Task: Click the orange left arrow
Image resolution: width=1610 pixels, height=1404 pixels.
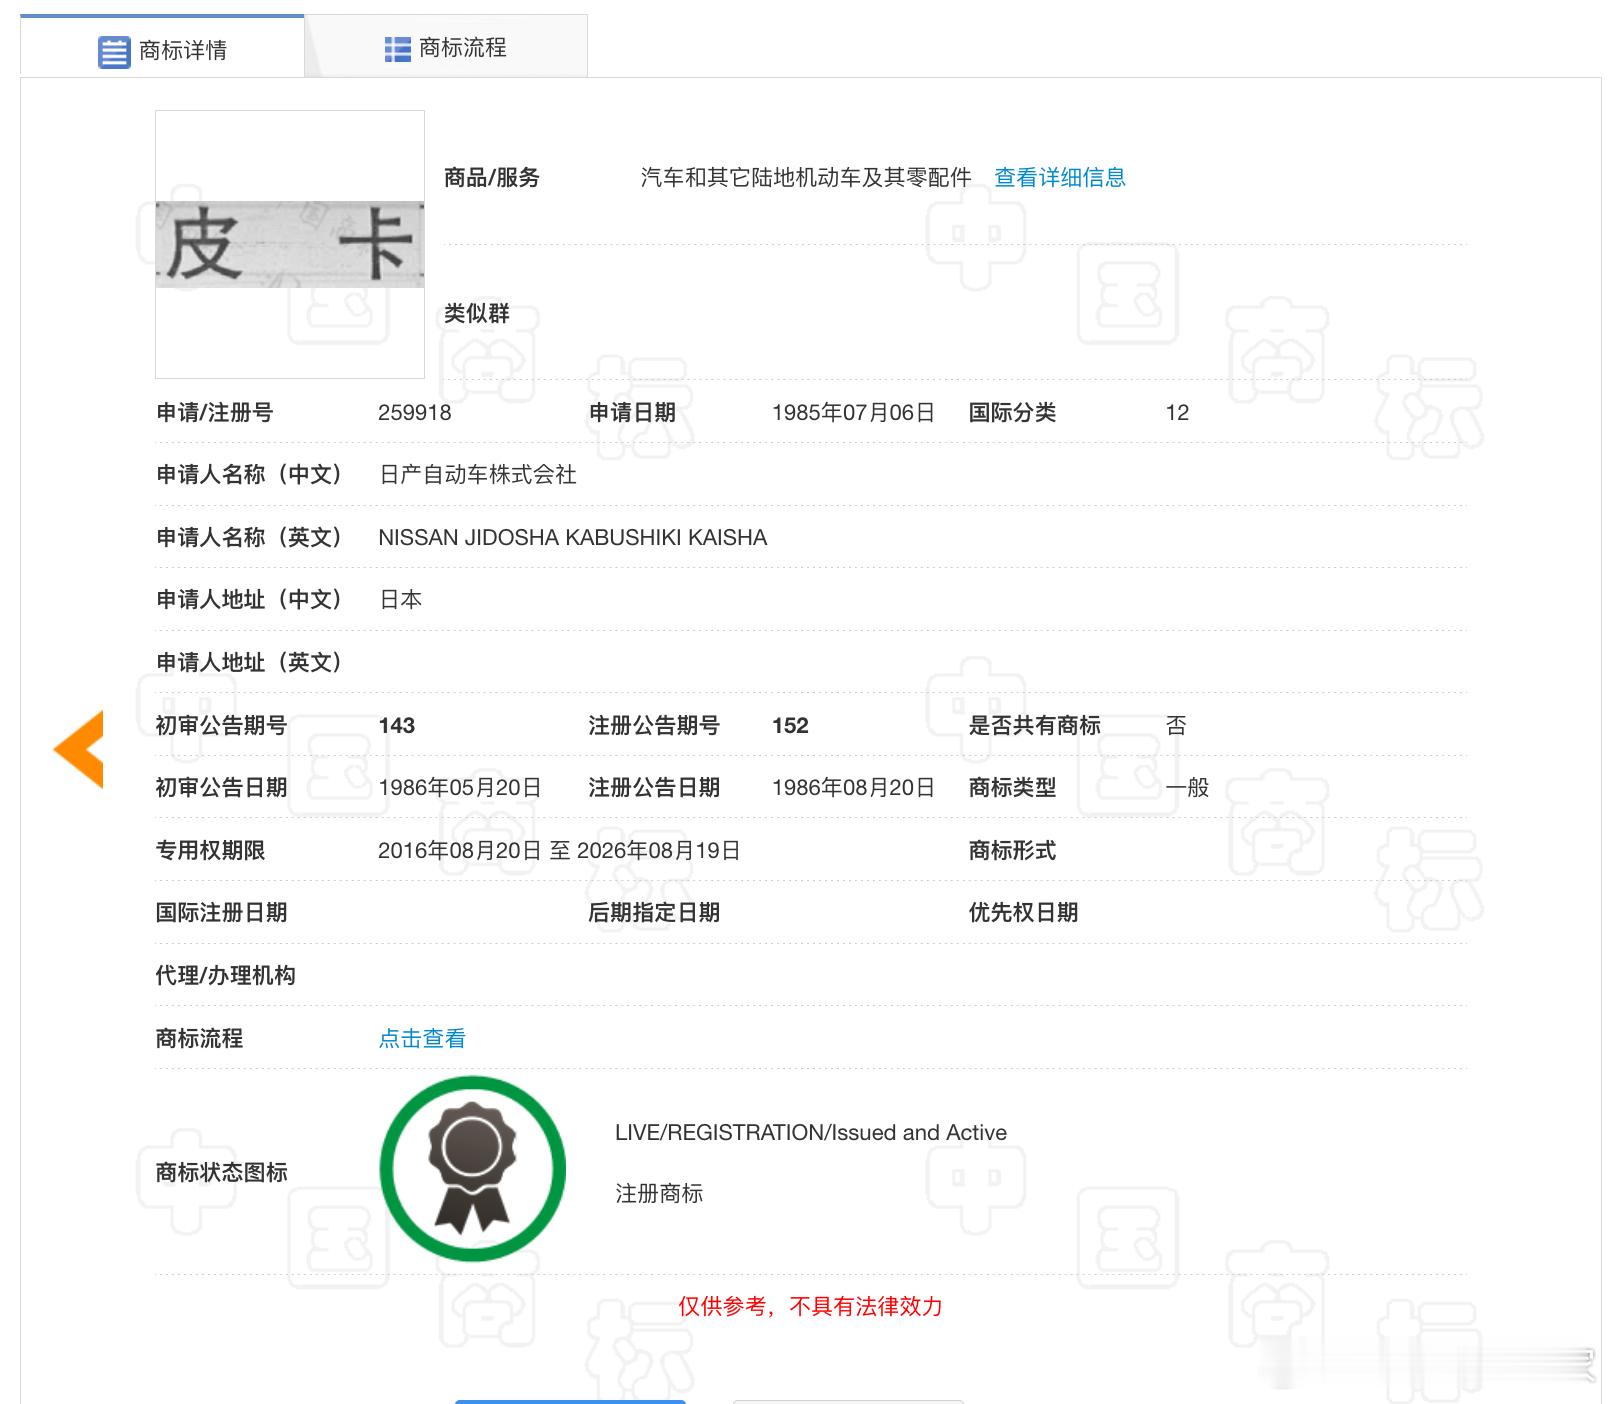Action: coord(79,749)
